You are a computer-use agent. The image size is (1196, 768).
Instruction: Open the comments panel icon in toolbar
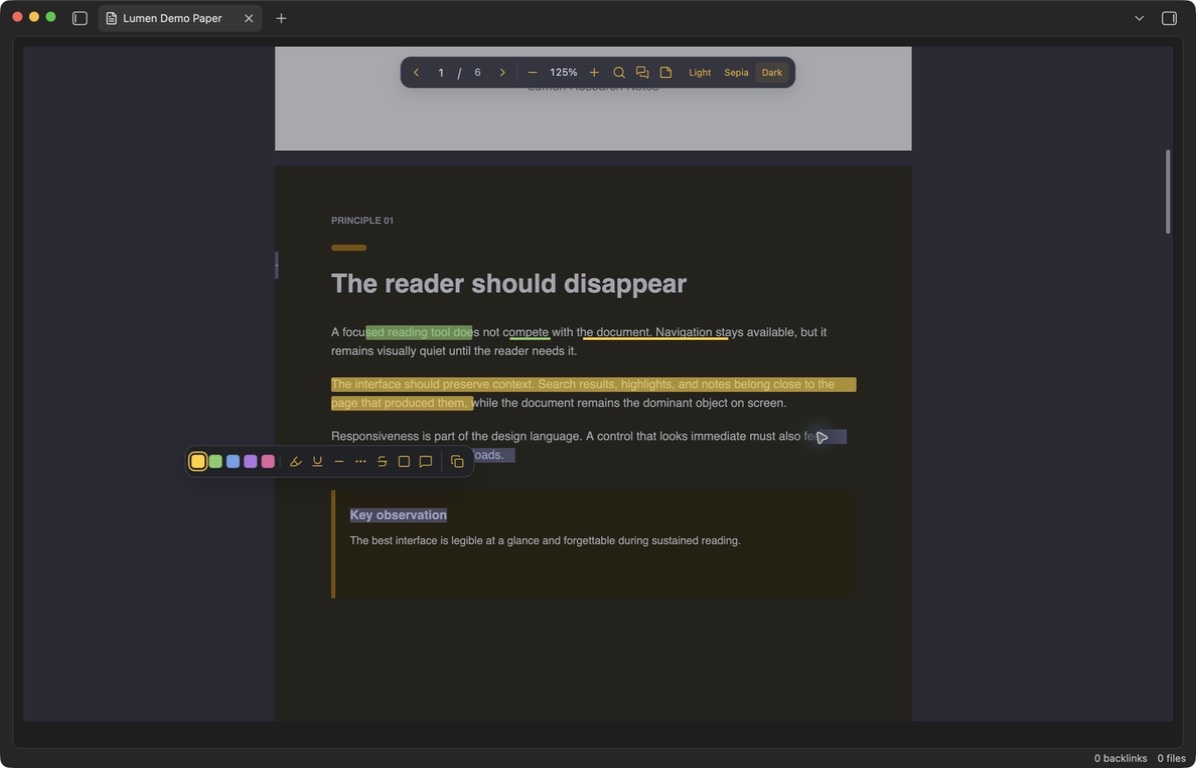click(642, 72)
